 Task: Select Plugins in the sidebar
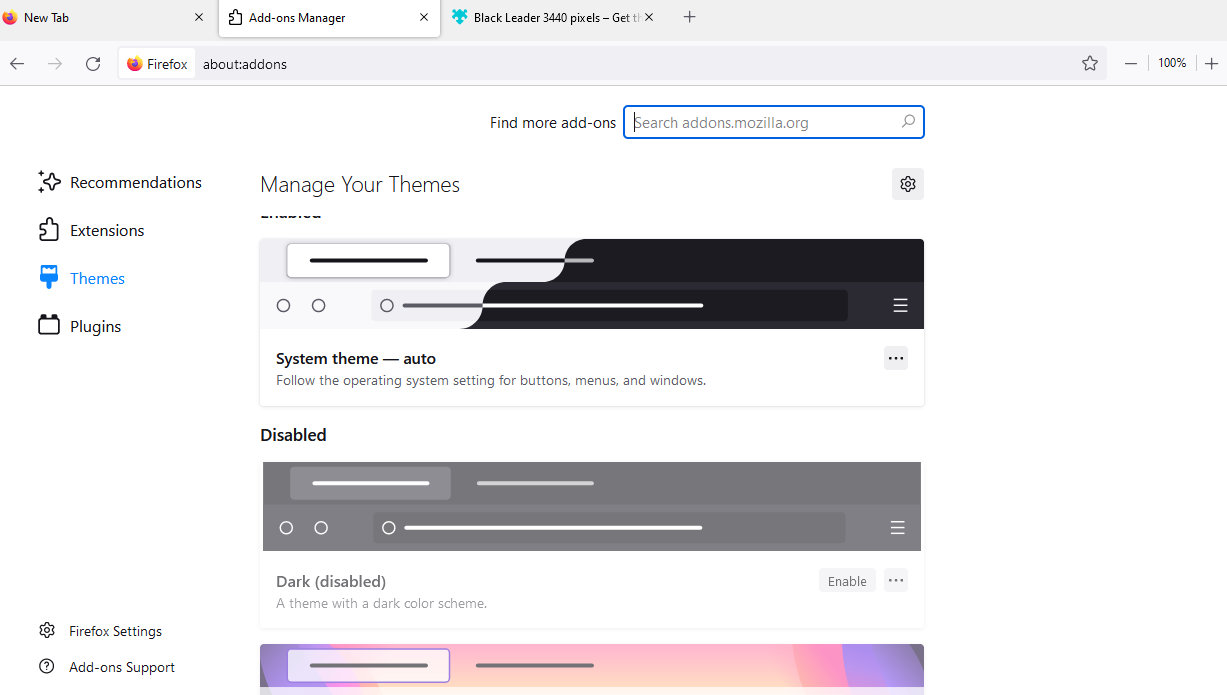[x=95, y=325]
